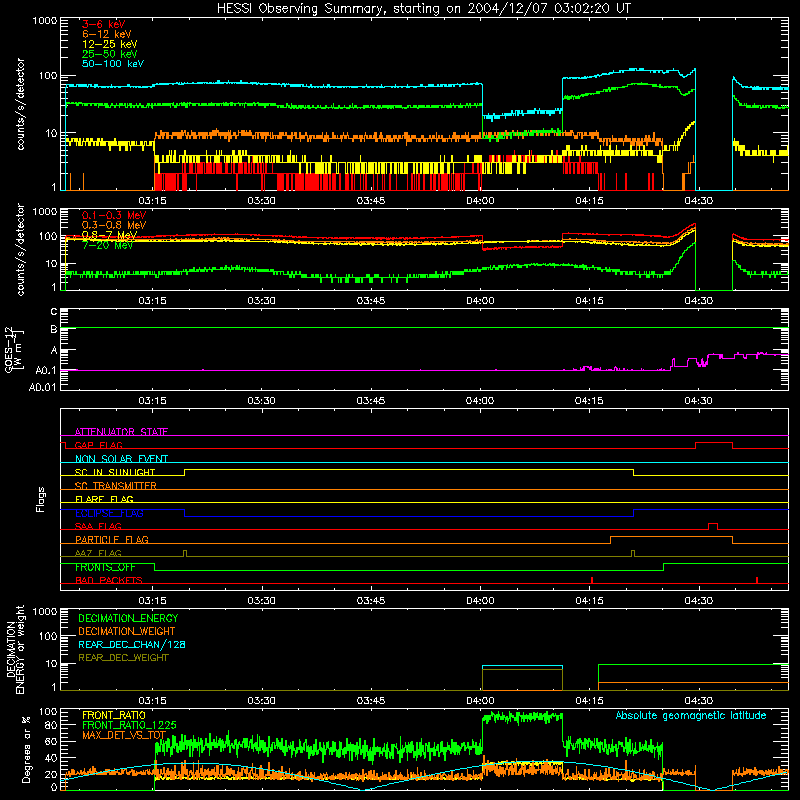Click the FLARE_FLAG label
The width and height of the screenshot is (800, 800).
tap(104, 499)
